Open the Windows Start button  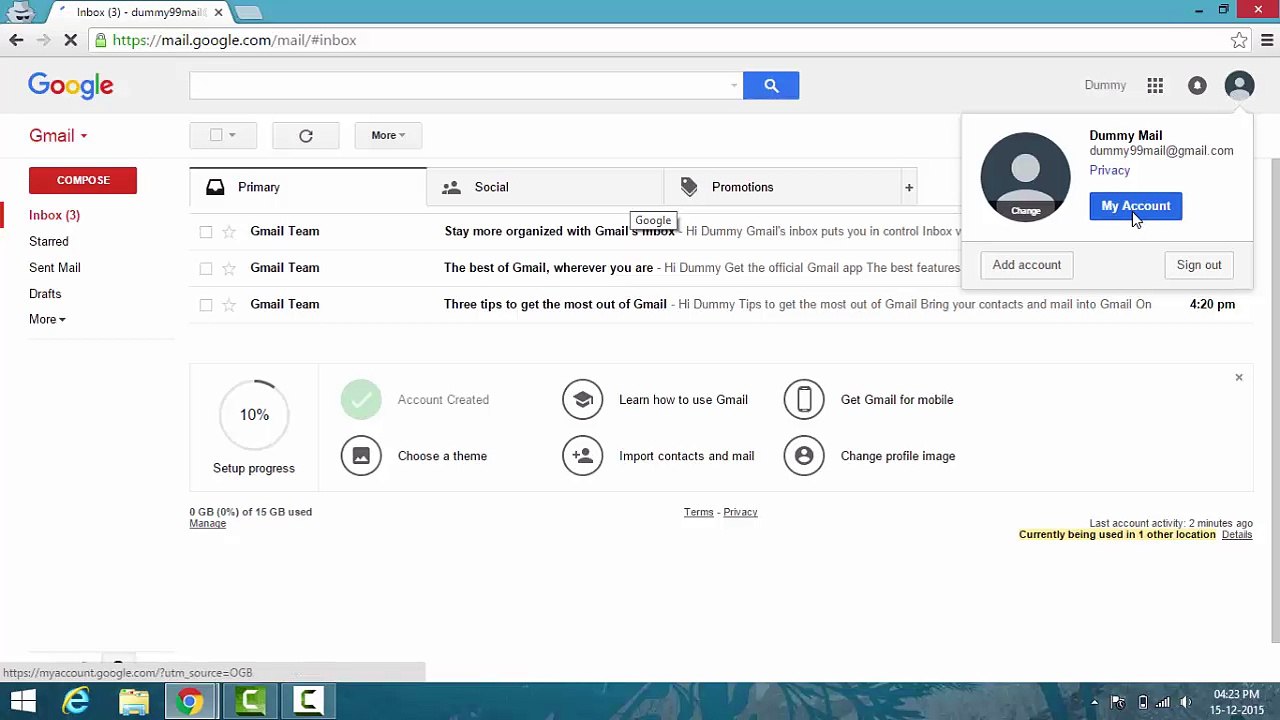23,701
